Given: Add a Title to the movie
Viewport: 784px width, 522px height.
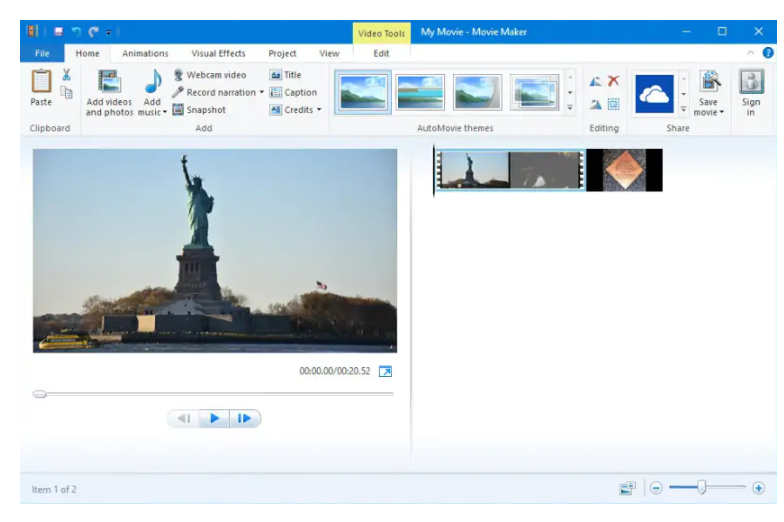Looking at the screenshot, I should pyautogui.click(x=285, y=75).
